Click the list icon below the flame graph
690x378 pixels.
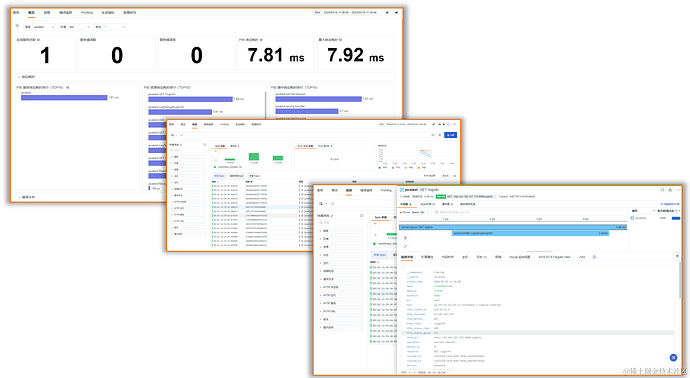pyautogui.click(x=405, y=238)
